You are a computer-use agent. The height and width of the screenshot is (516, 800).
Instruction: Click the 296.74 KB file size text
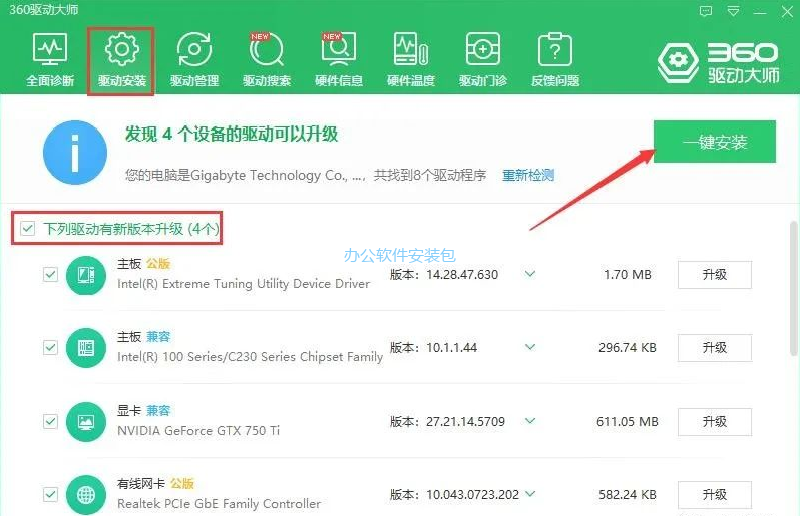[x=627, y=348]
